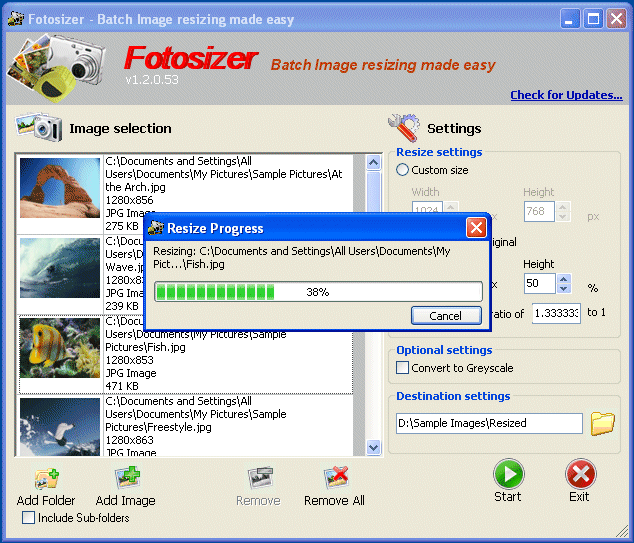This screenshot has width=634, height=543.
Task: Click the Resize settings group heading
Action: [x=439, y=152]
